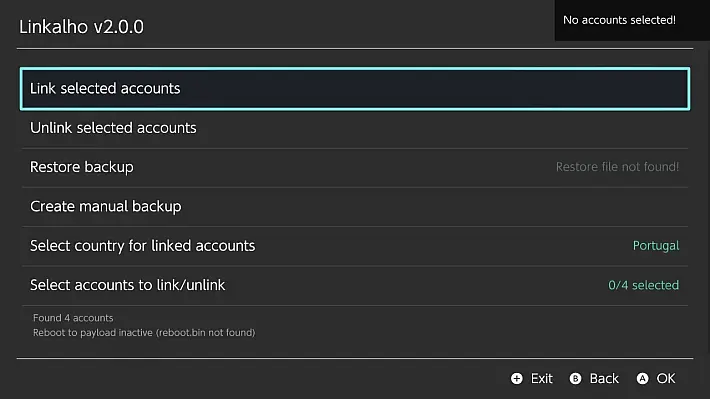The width and height of the screenshot is (710, 399).
Task: Click the Back label
Action: coord(604,379)
